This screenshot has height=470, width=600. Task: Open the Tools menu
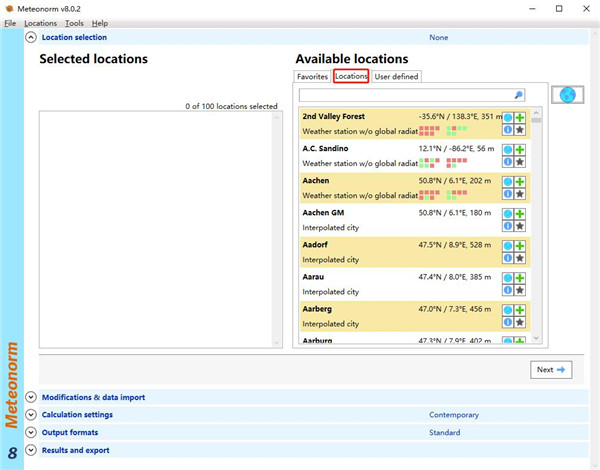(x=74, y=23)
